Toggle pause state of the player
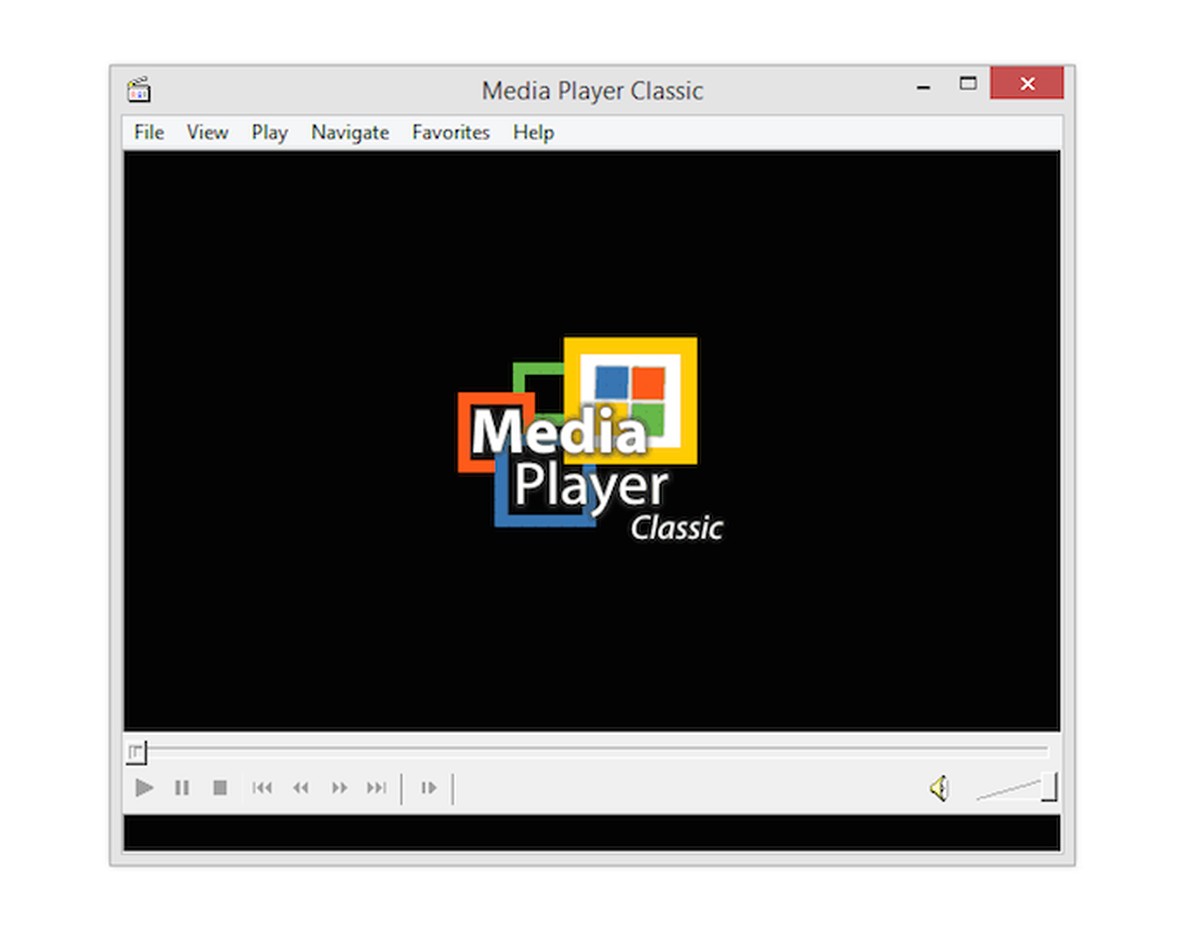 (x=182, y=788)
